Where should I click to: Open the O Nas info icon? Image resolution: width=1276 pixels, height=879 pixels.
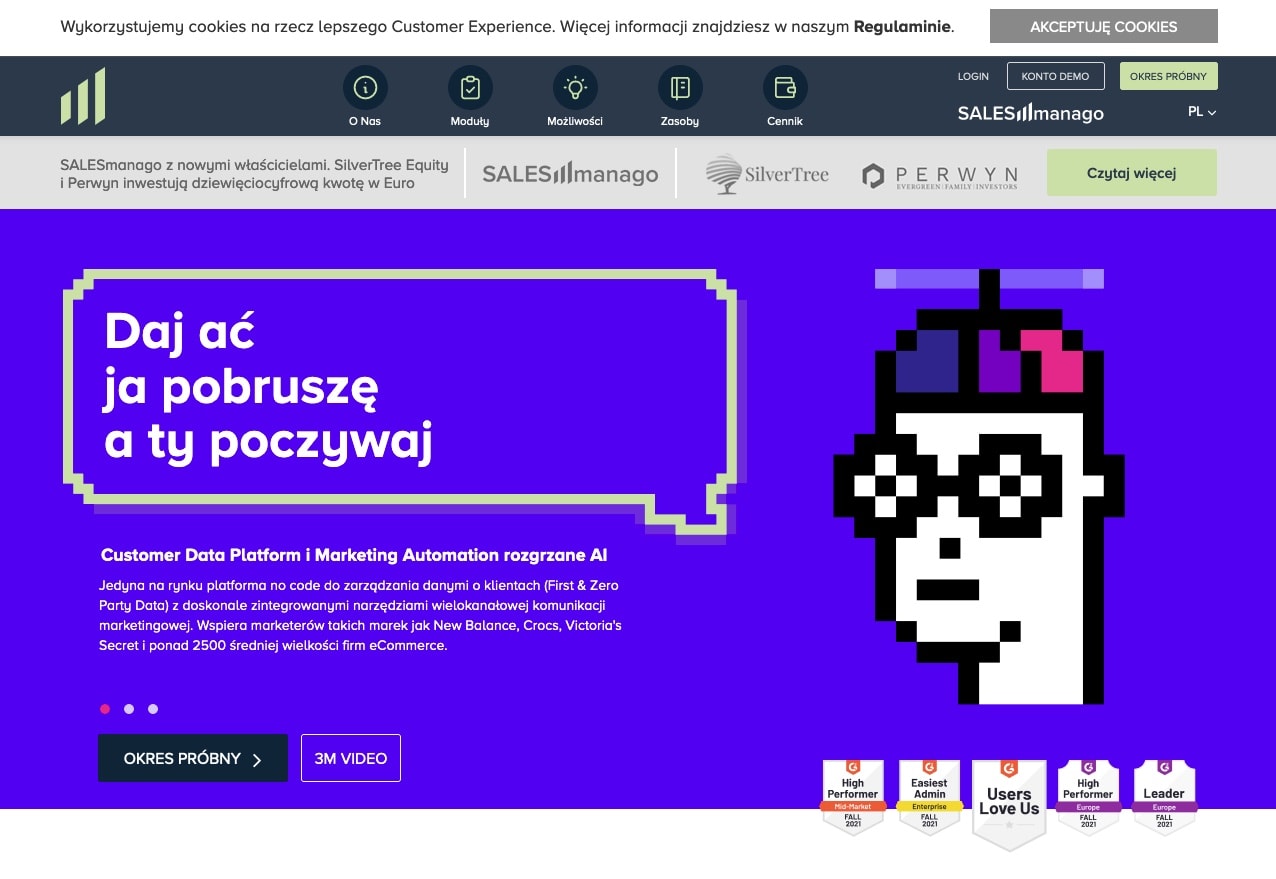365,88
